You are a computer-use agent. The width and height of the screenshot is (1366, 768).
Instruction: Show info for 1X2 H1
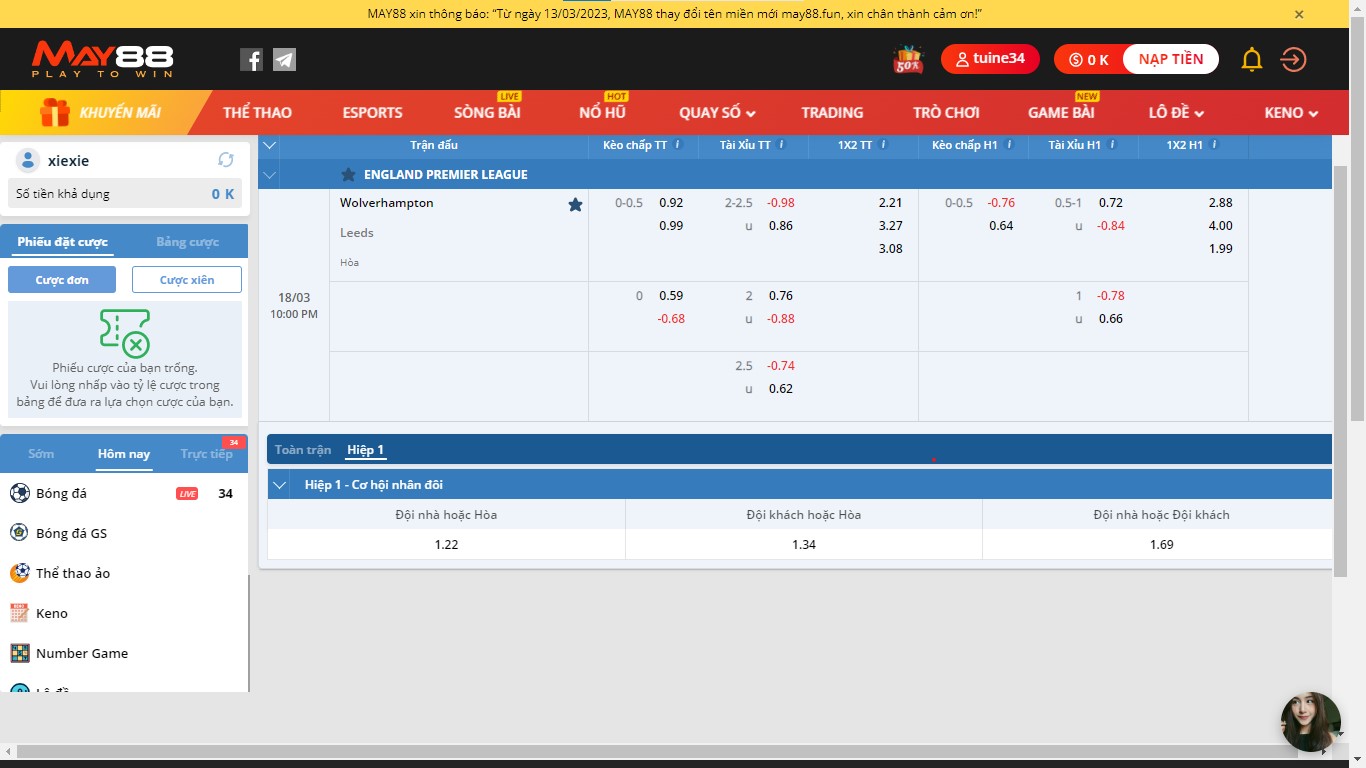pos(1213,145)
